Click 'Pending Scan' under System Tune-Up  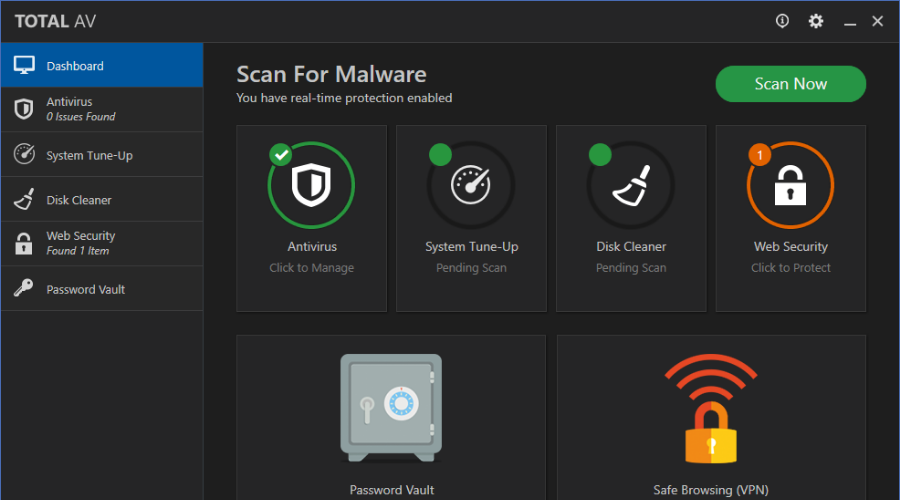[x=471, y=268]
